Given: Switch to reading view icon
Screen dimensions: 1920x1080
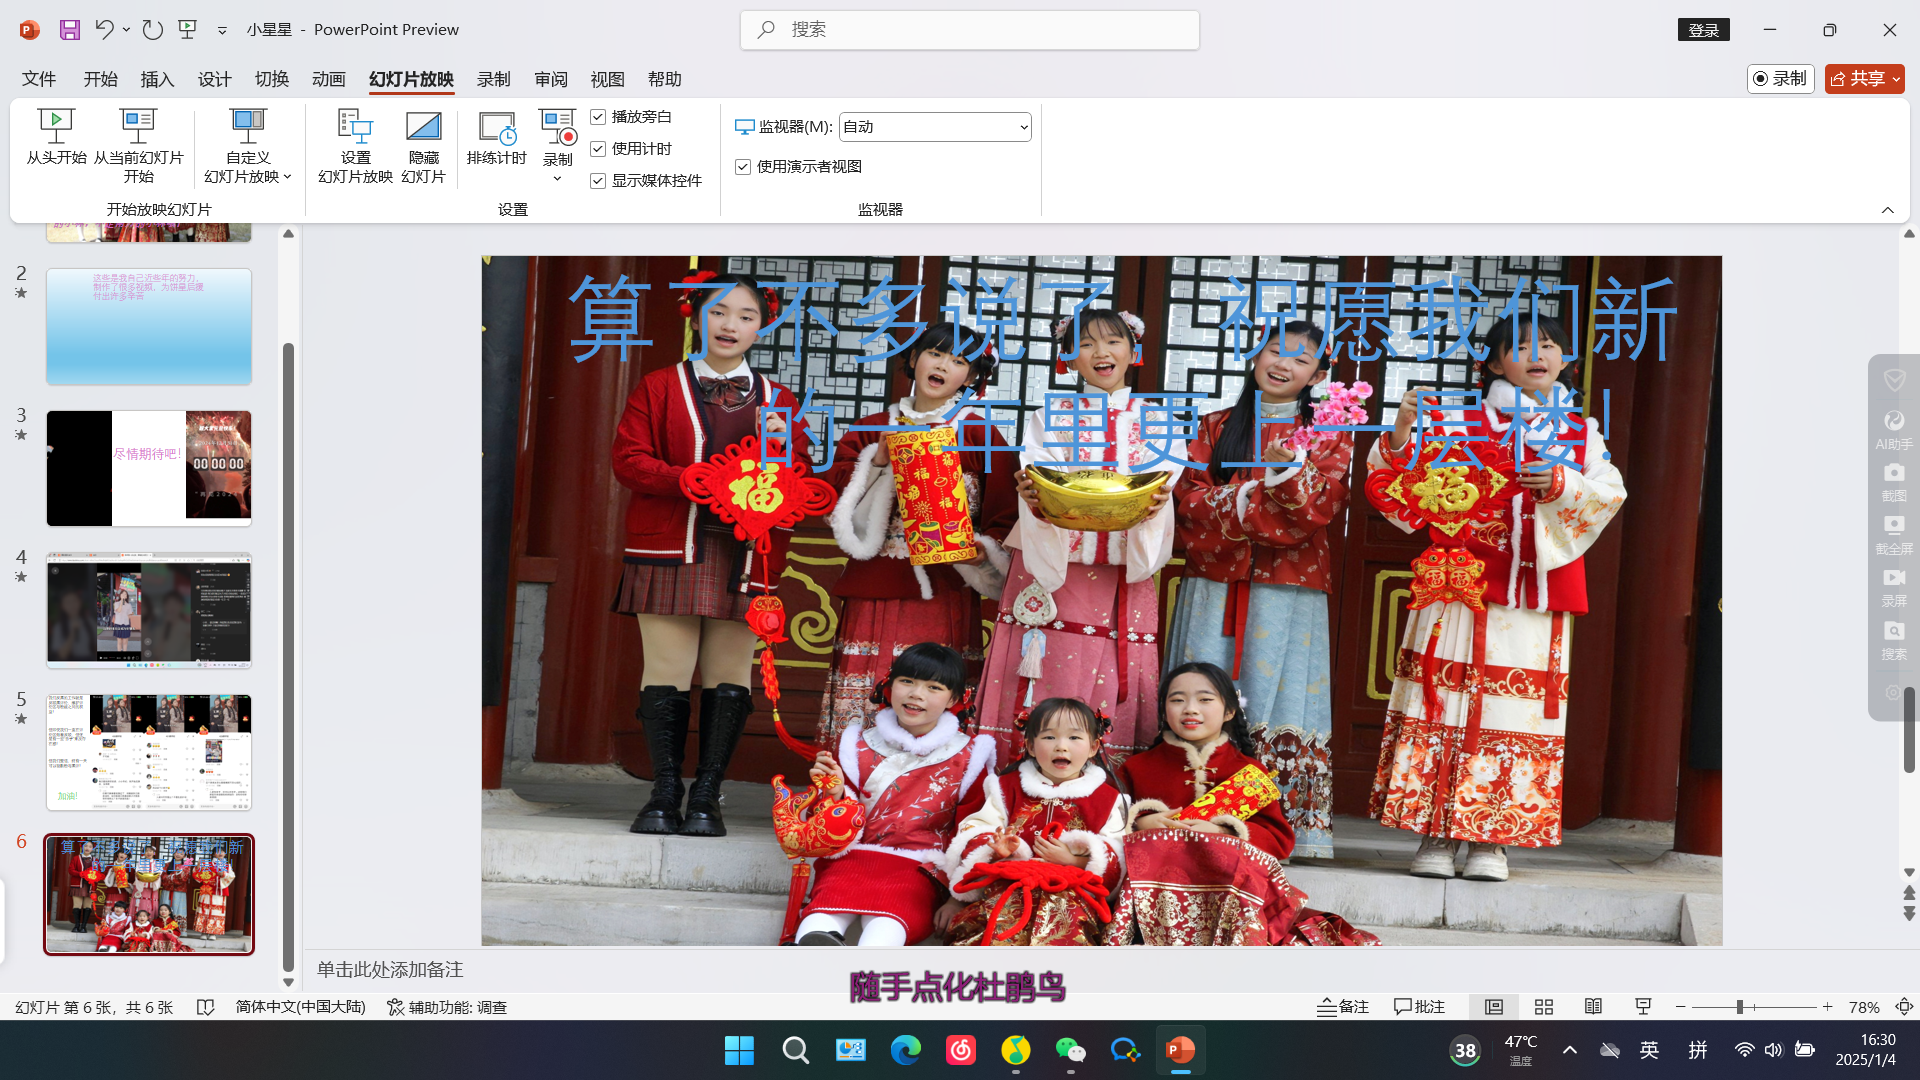Looking at the screenshot, I should pos(1593,1007).
